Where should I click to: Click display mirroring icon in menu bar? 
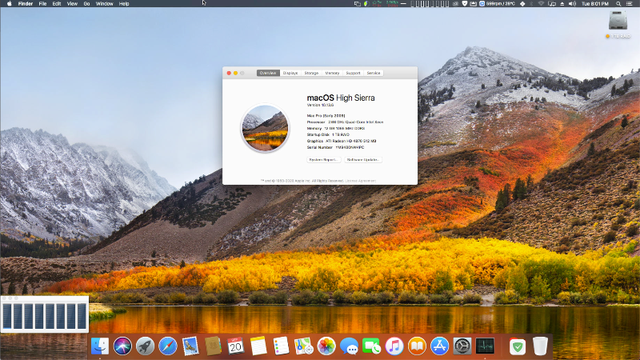552,4
